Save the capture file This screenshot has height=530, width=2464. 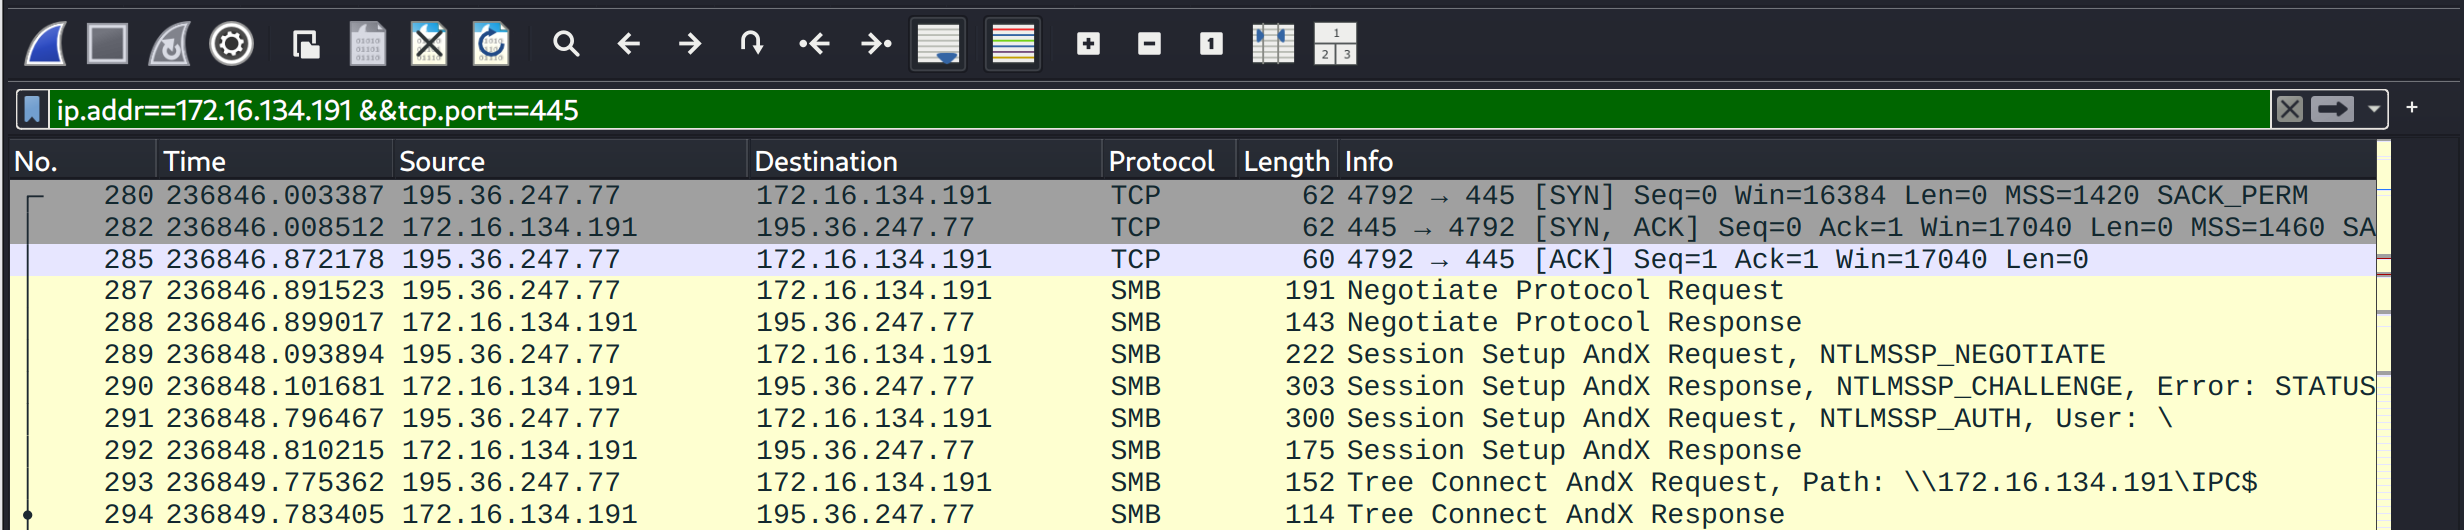tap(367, 44)
